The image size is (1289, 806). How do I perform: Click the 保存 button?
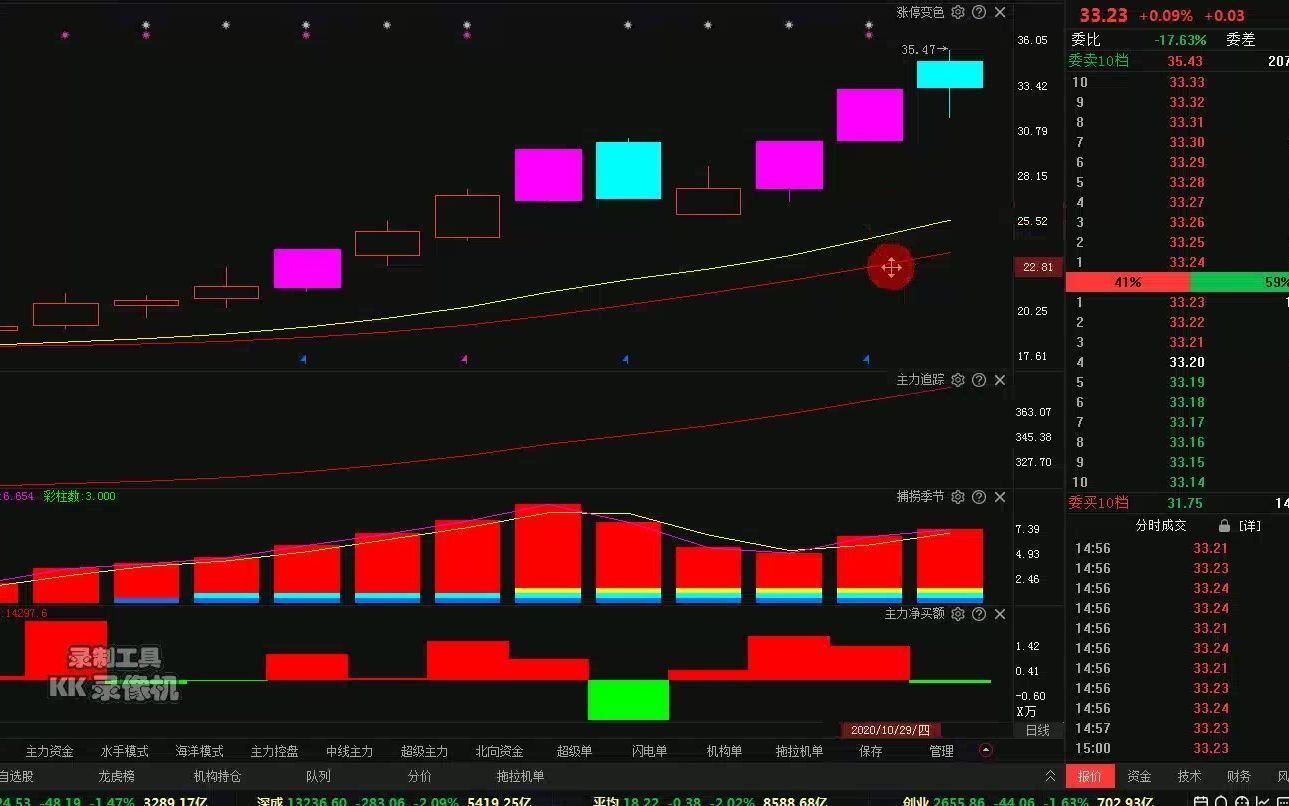[871, 751]
